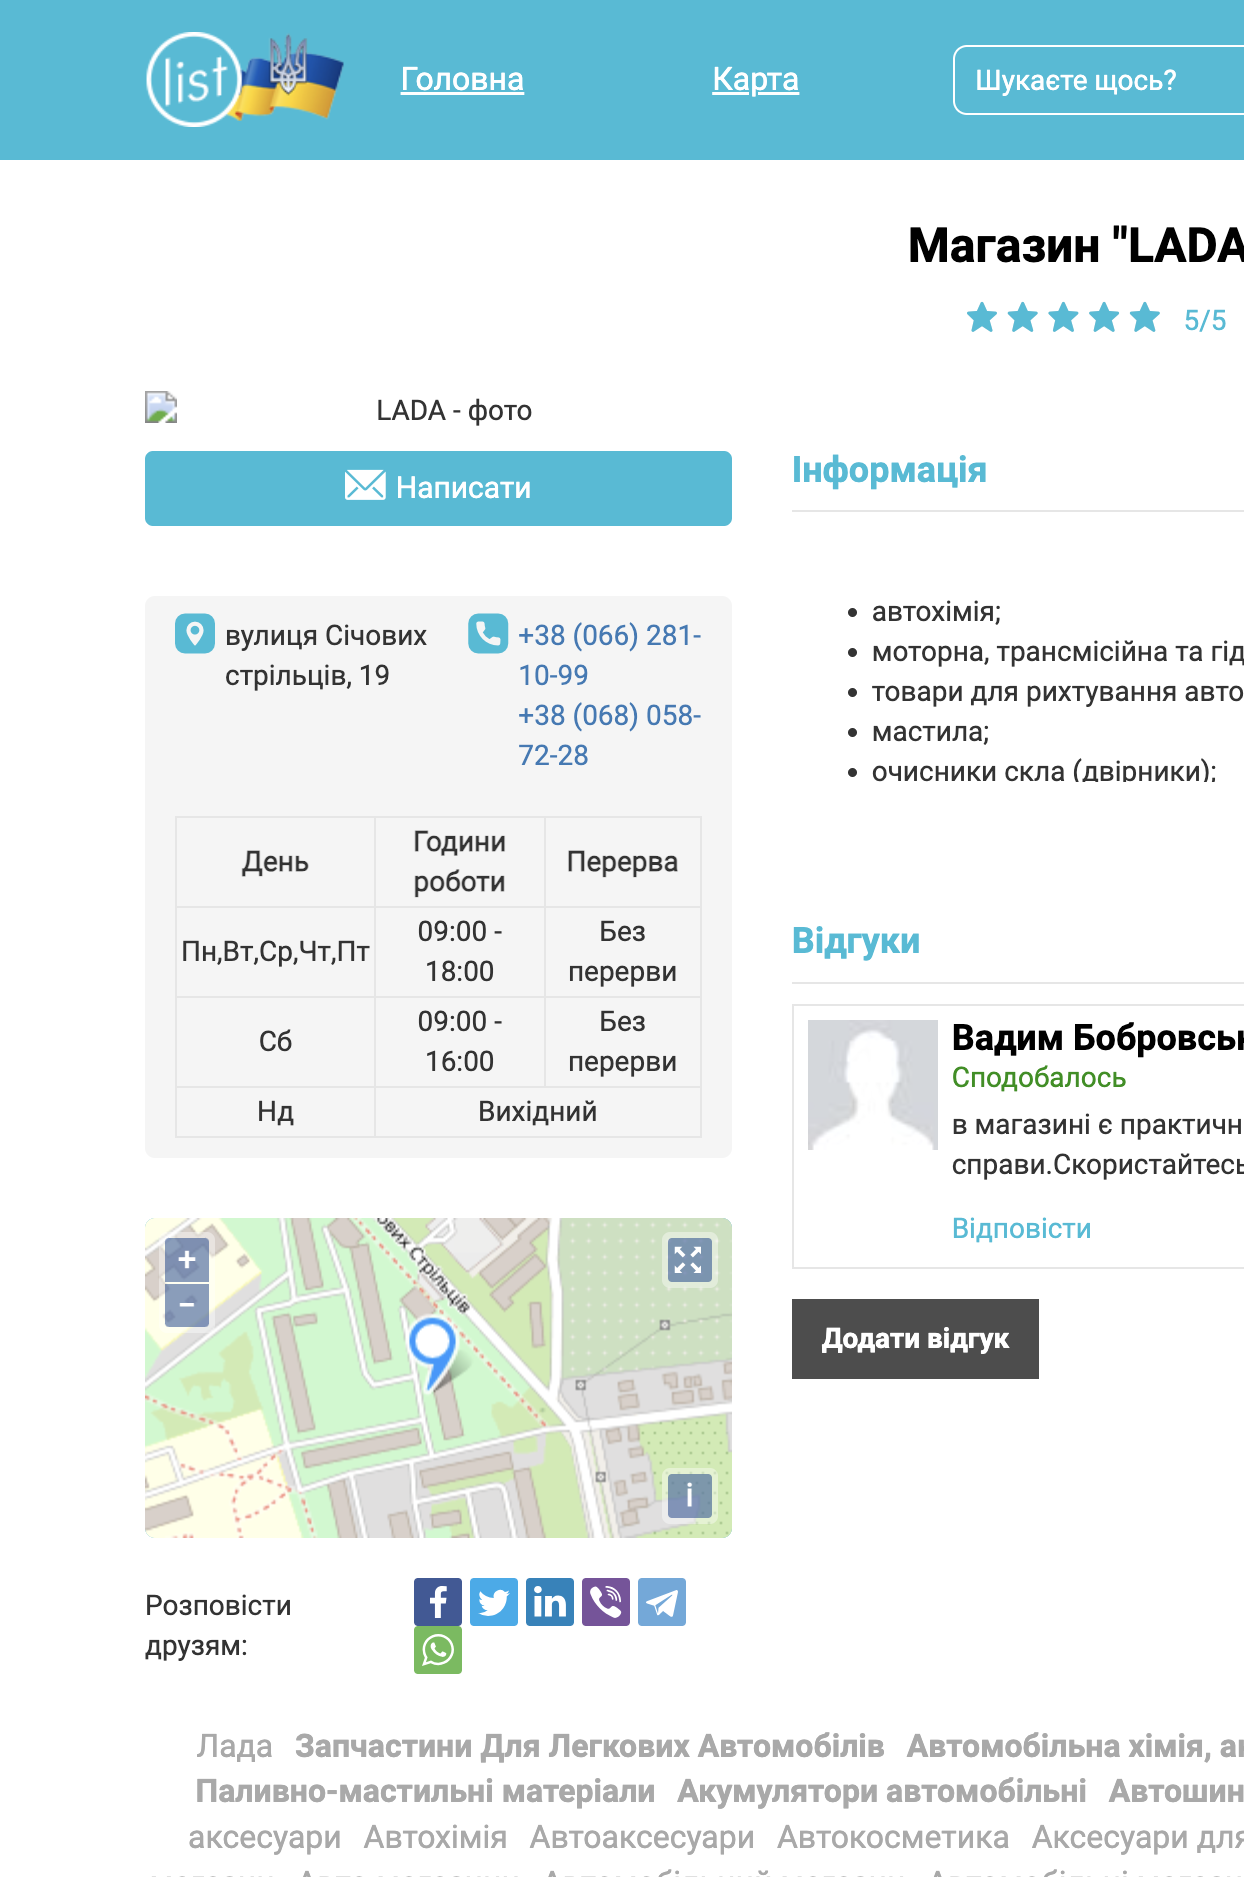Click Вадим Бобровський reviewer avatar
Image resolution: width=1244 pixels, height=1877 pixels.
pos(873,1085)
